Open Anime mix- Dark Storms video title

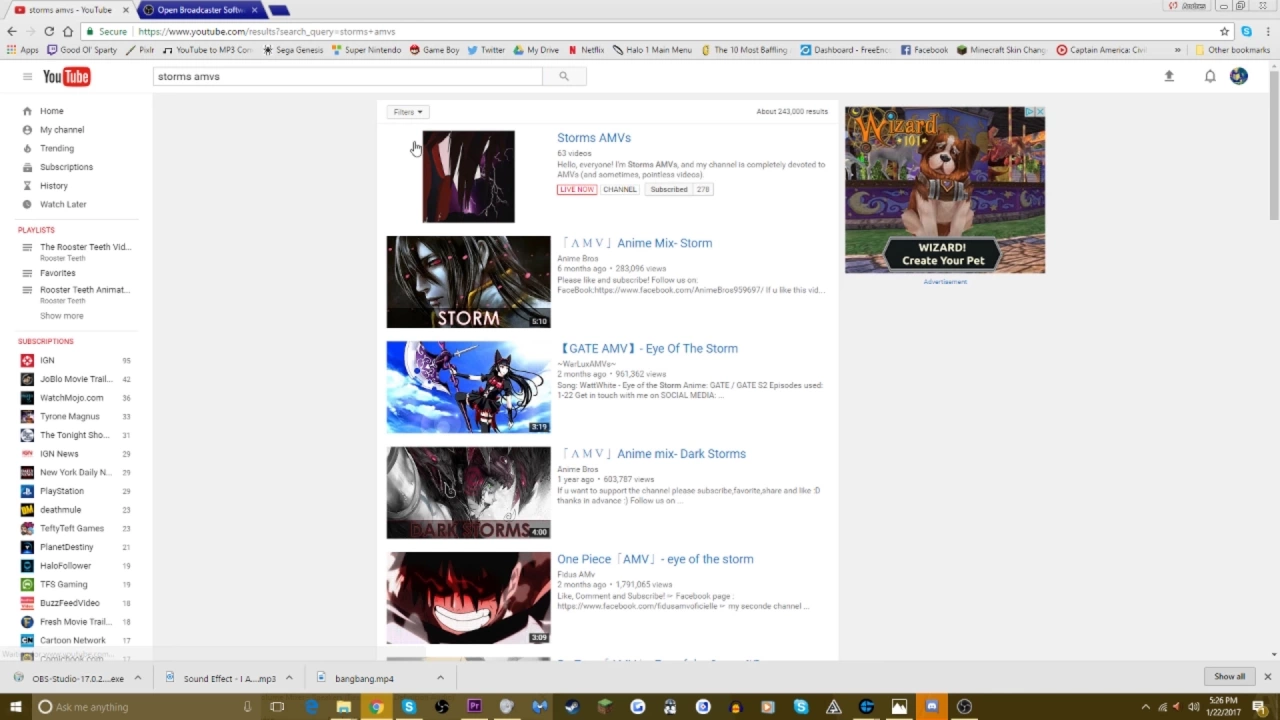(x=652, y=454)
